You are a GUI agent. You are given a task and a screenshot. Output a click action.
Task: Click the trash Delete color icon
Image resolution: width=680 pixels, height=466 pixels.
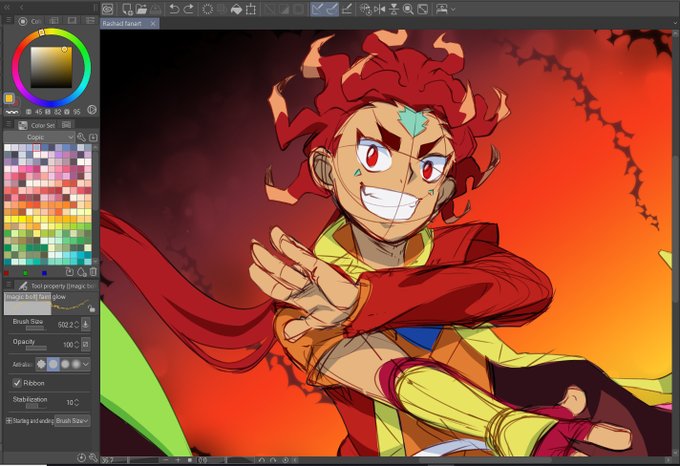click(93, 272)
